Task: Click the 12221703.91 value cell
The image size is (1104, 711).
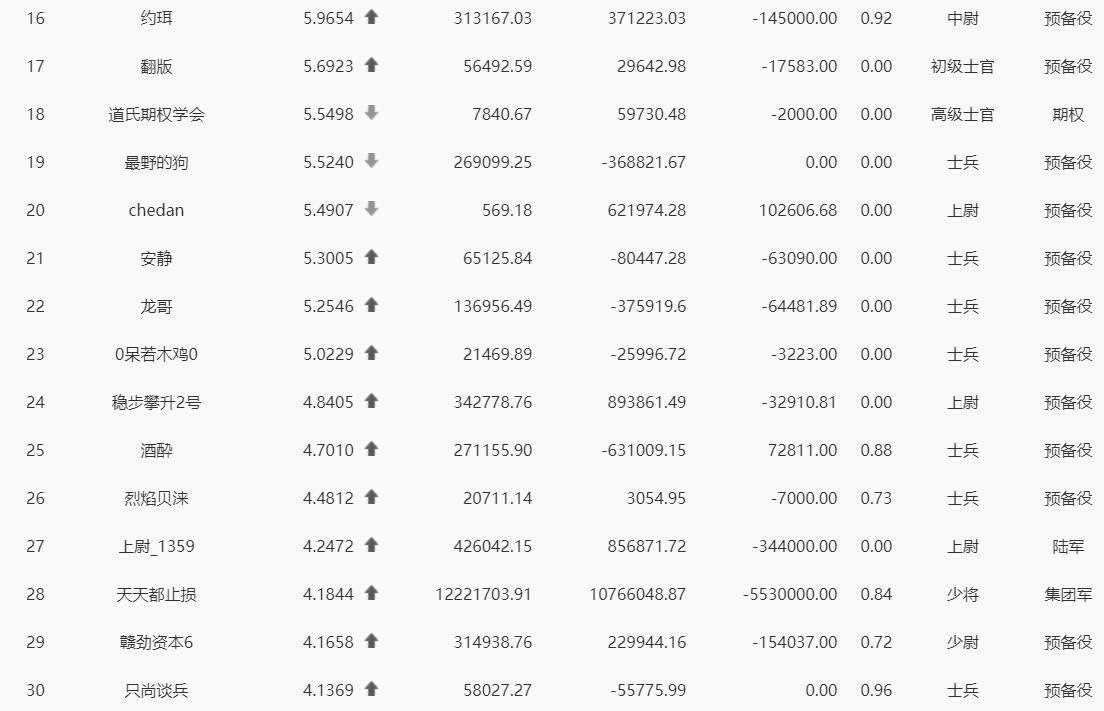Action: [483, 594]
